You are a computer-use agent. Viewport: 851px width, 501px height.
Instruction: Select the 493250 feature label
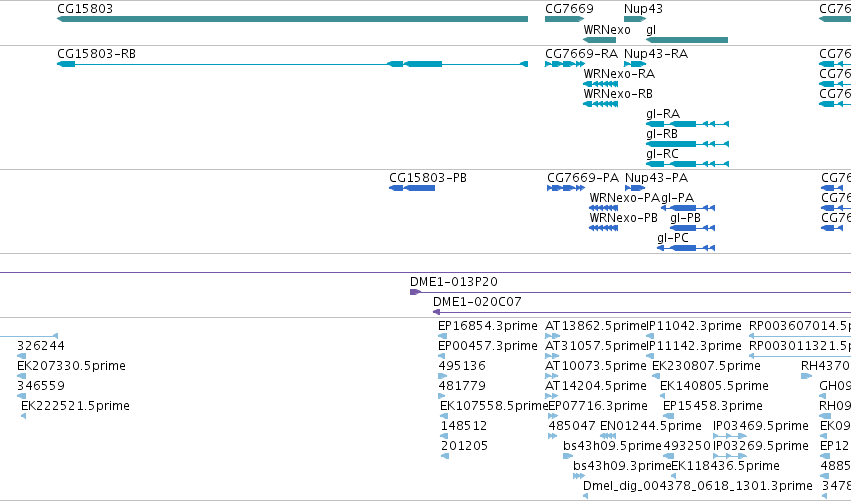(x=687, y=446)
